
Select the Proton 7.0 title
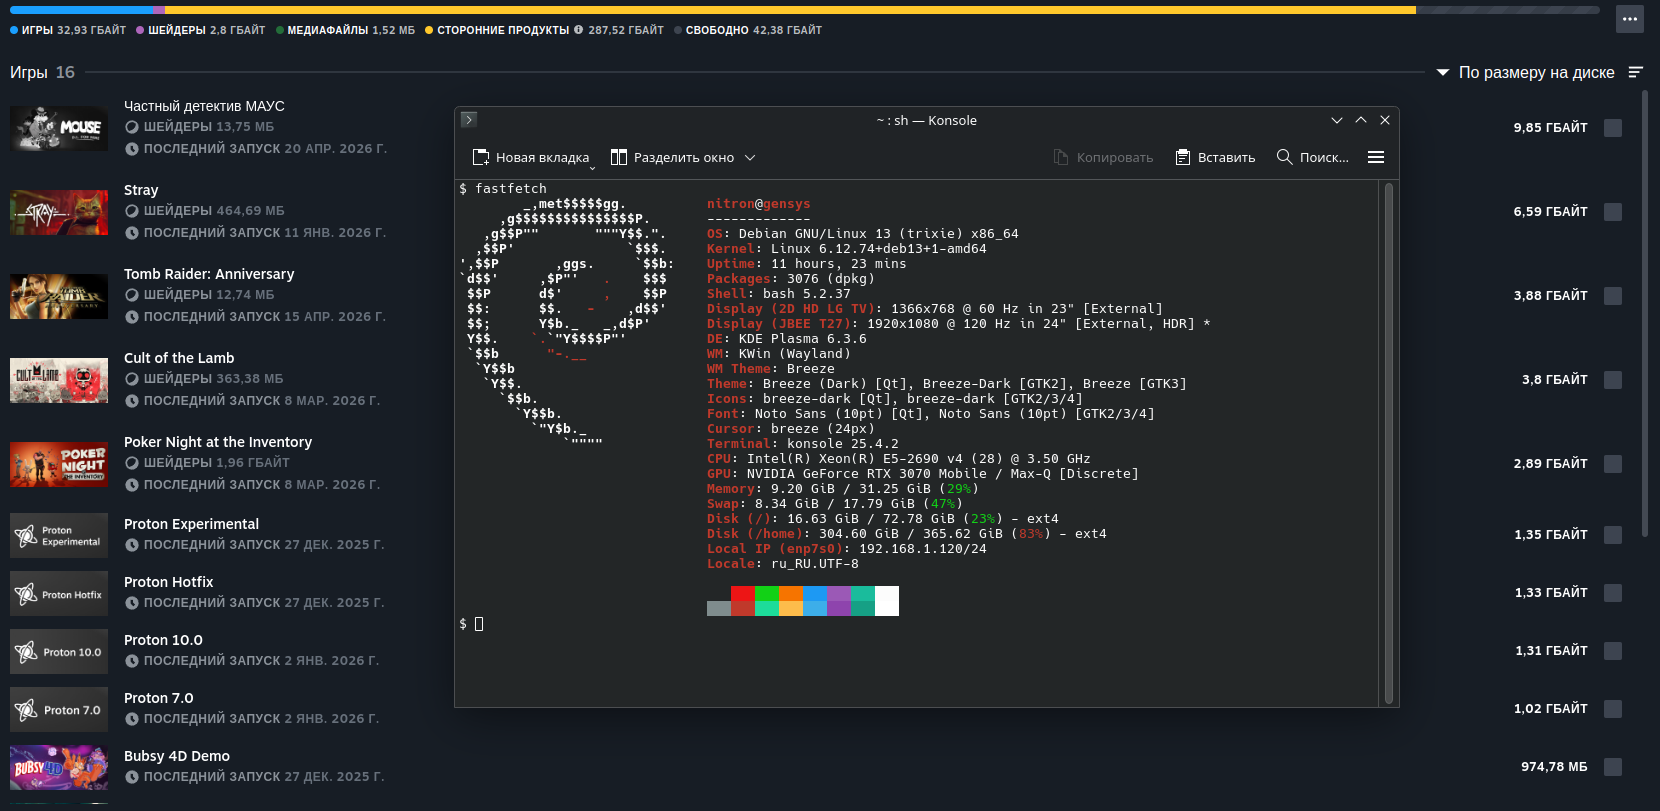pos(159,698)
